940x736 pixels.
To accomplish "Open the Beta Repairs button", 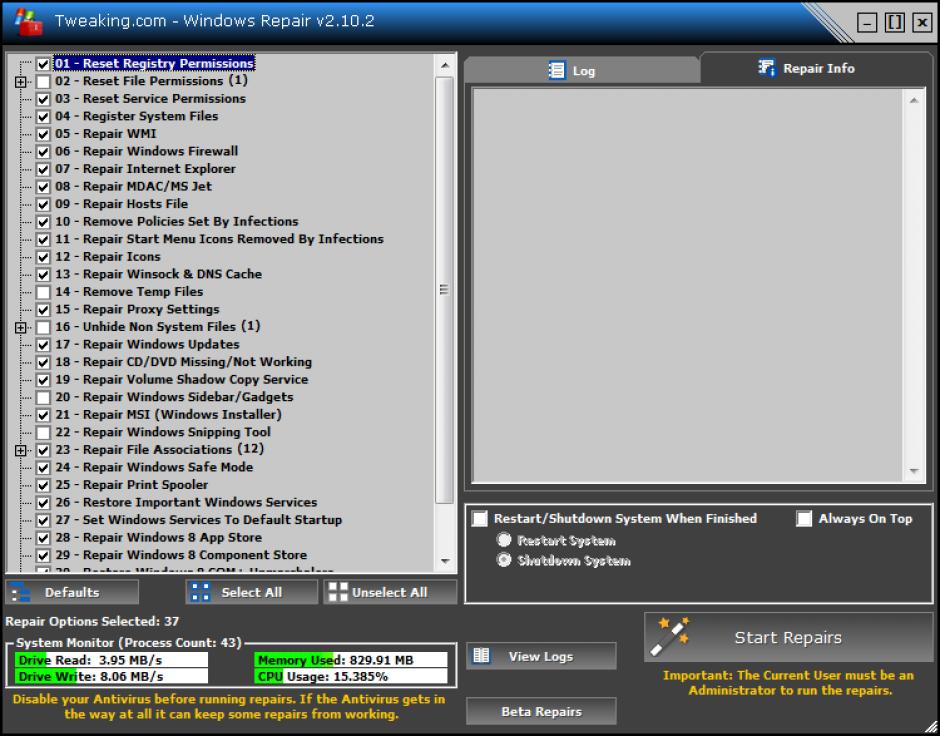I will [541, 711].
